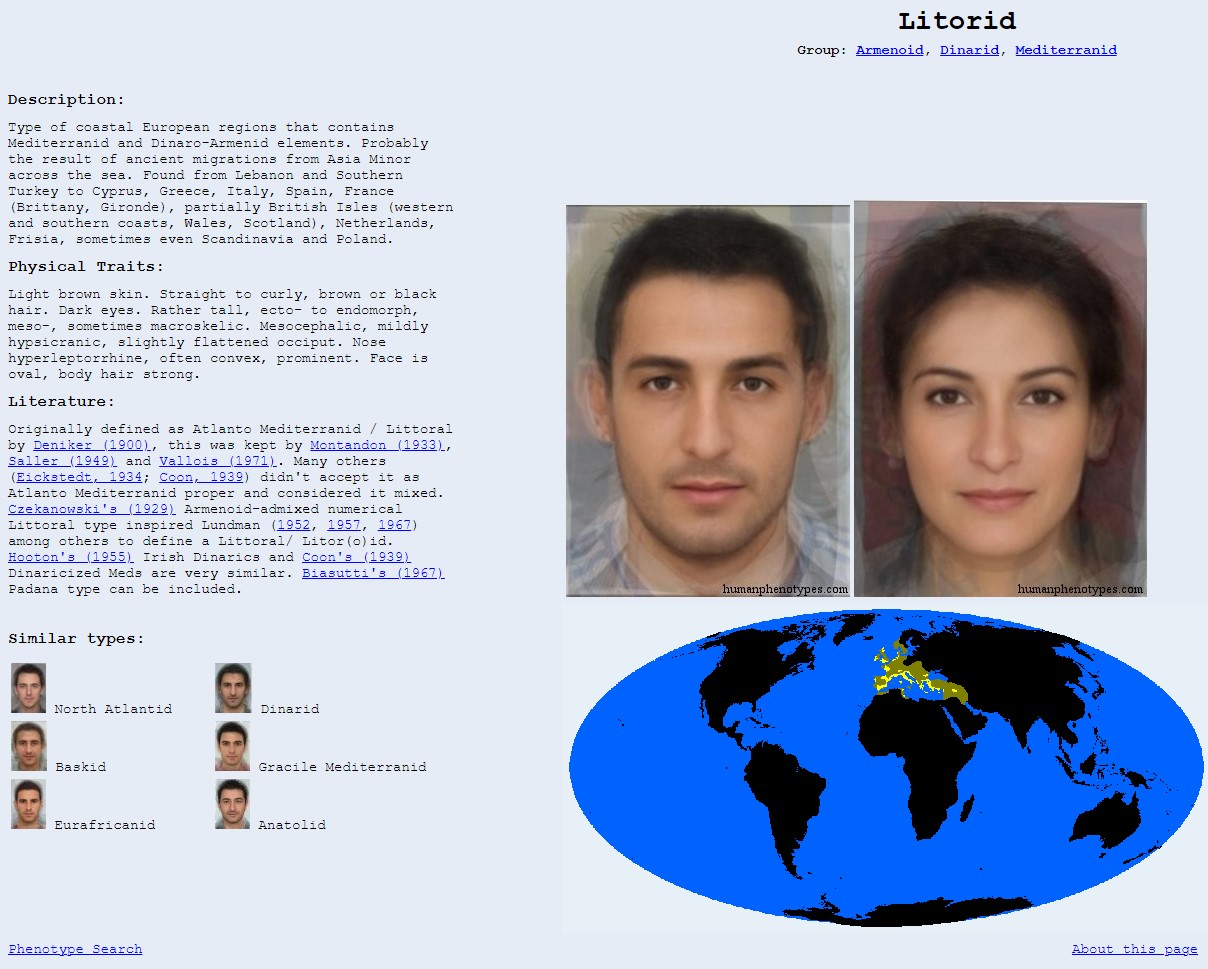The height and width of the screenshot is (969, 1208).
Task: Open Lundman 1967 reference
Action: point(394,525)
